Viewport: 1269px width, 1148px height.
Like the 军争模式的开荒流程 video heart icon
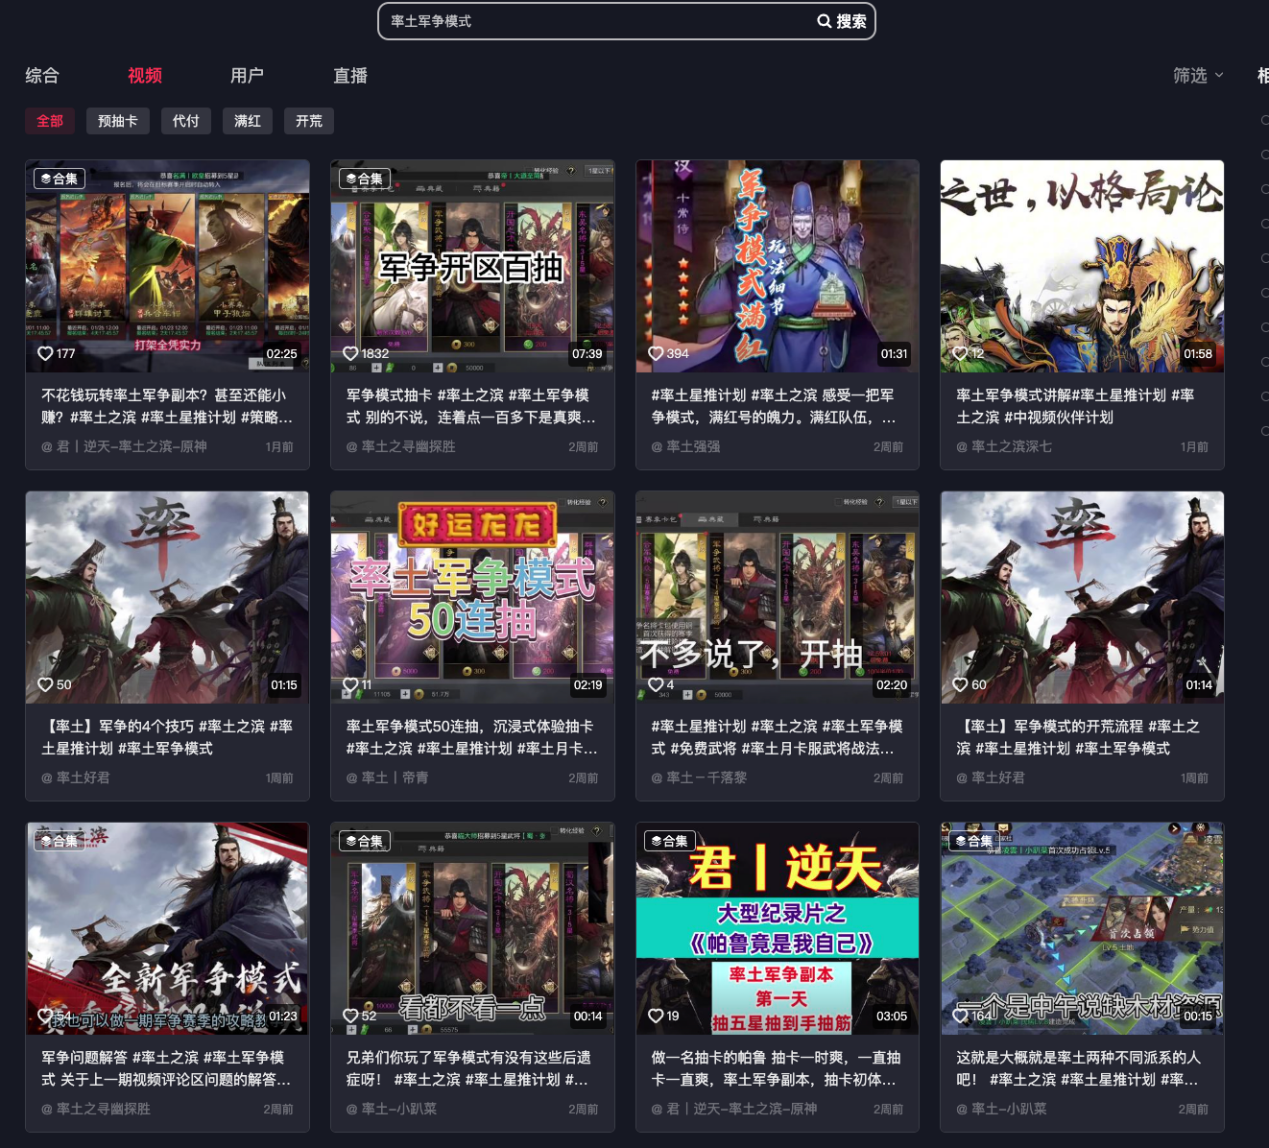tap(960, 685)
